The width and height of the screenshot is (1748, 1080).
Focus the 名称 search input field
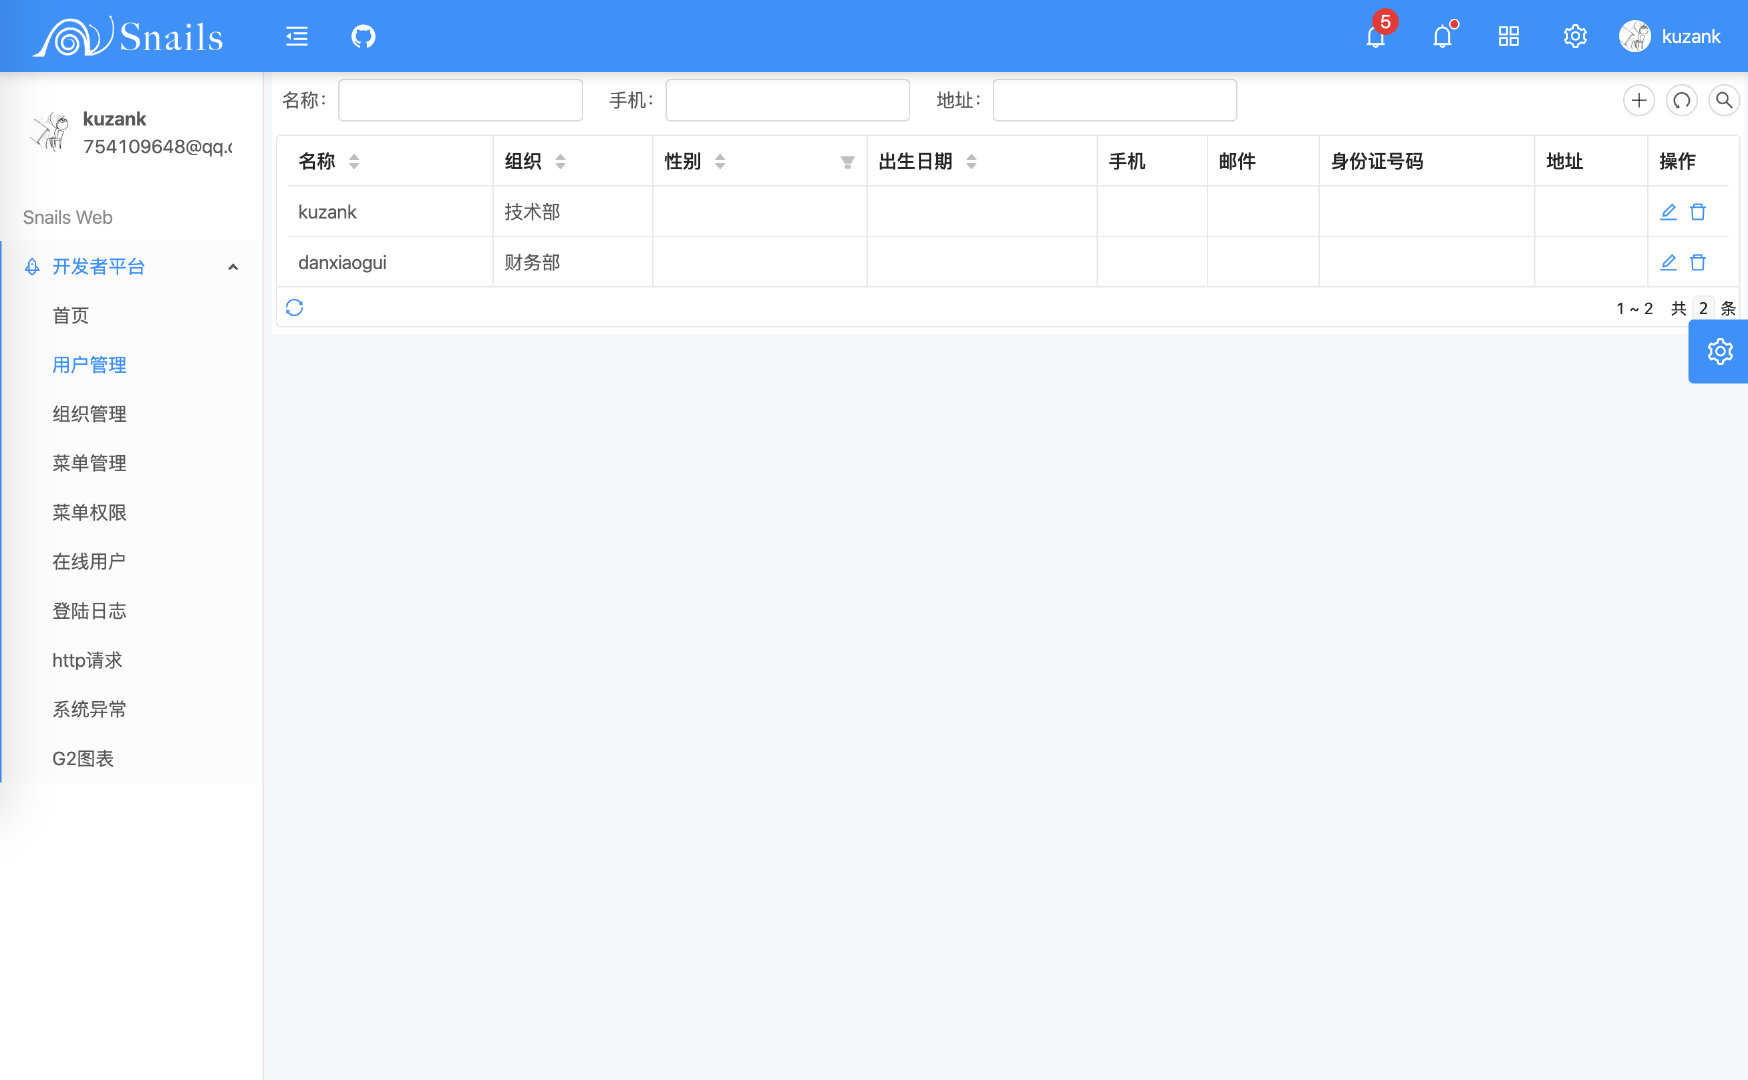click(460, 100)
